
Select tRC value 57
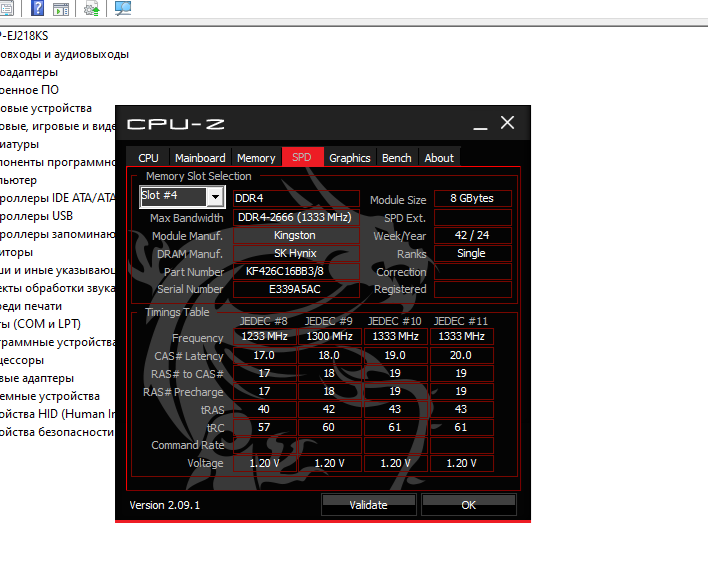pyautogui.click(x=265, y=428)
